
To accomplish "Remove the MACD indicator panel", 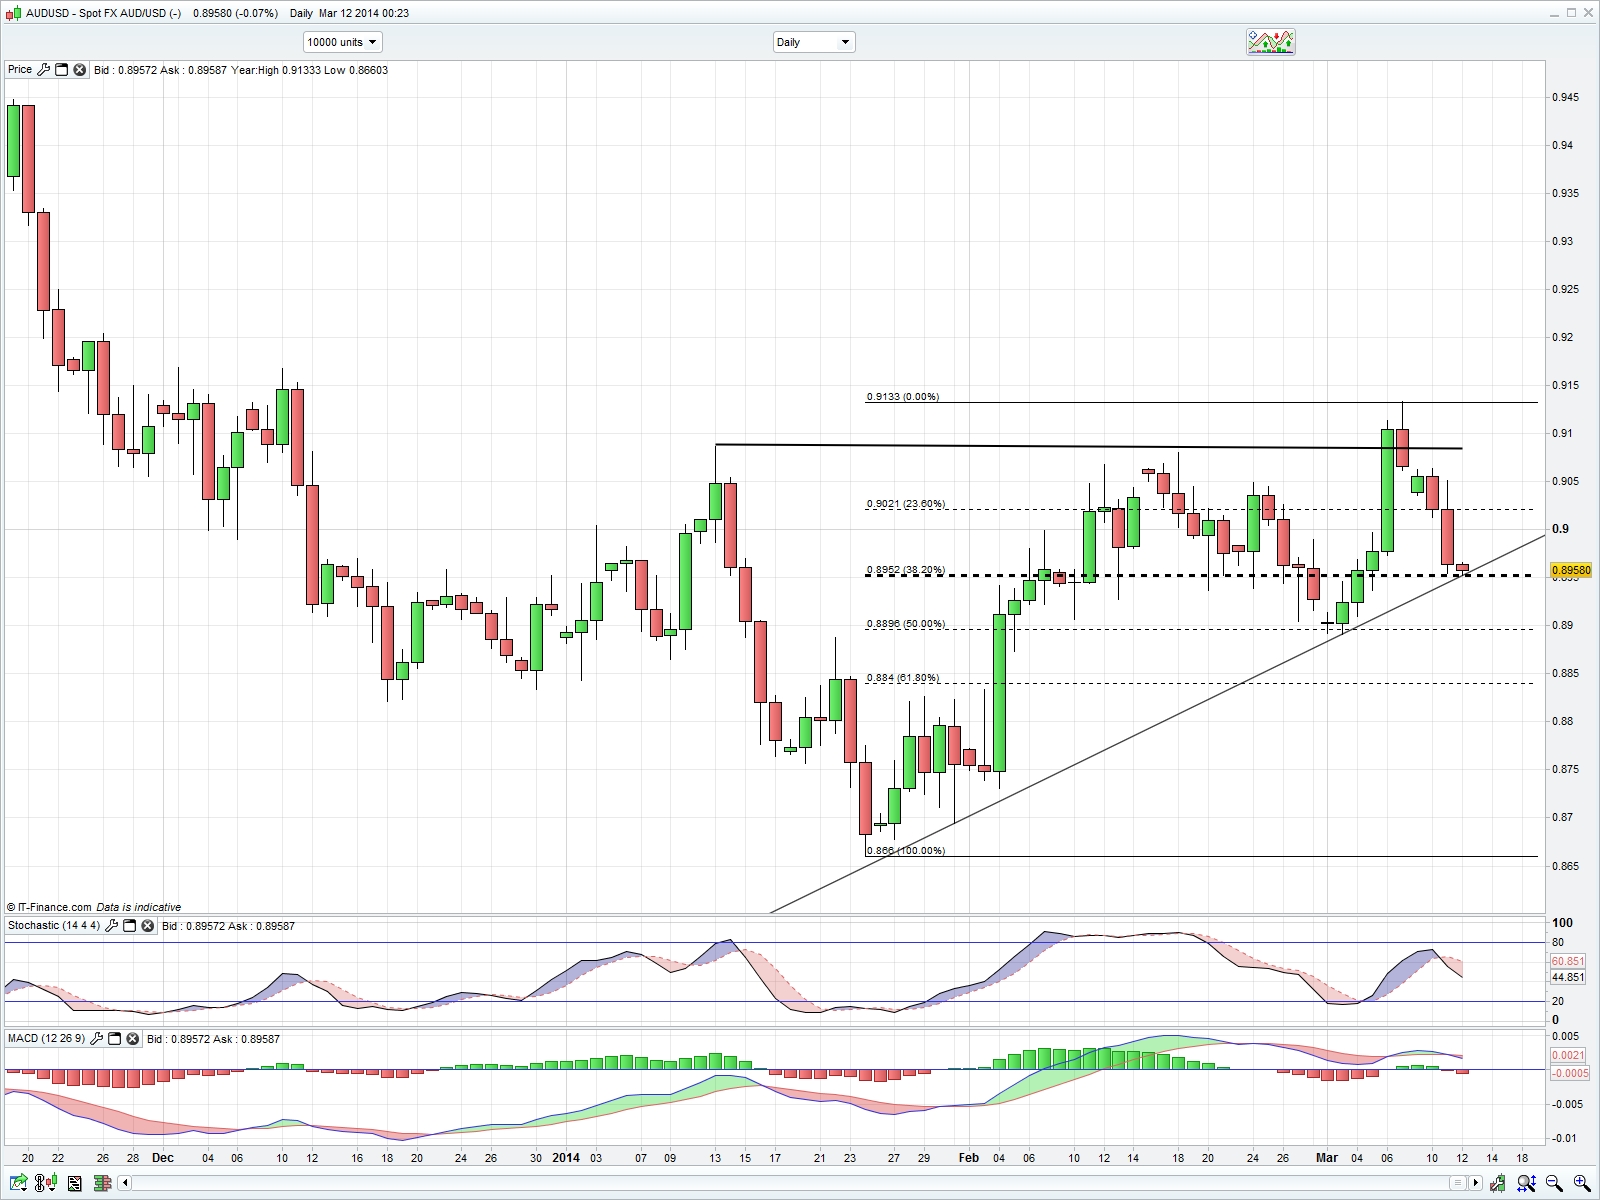I will [132, 1039].
